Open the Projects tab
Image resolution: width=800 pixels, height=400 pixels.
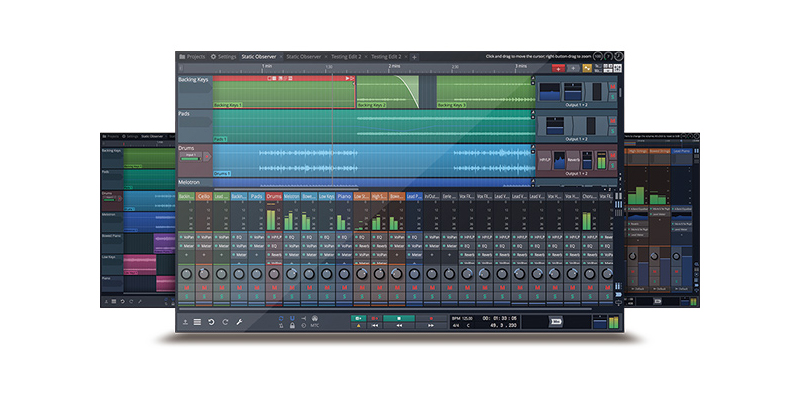(x=191, y=57)
